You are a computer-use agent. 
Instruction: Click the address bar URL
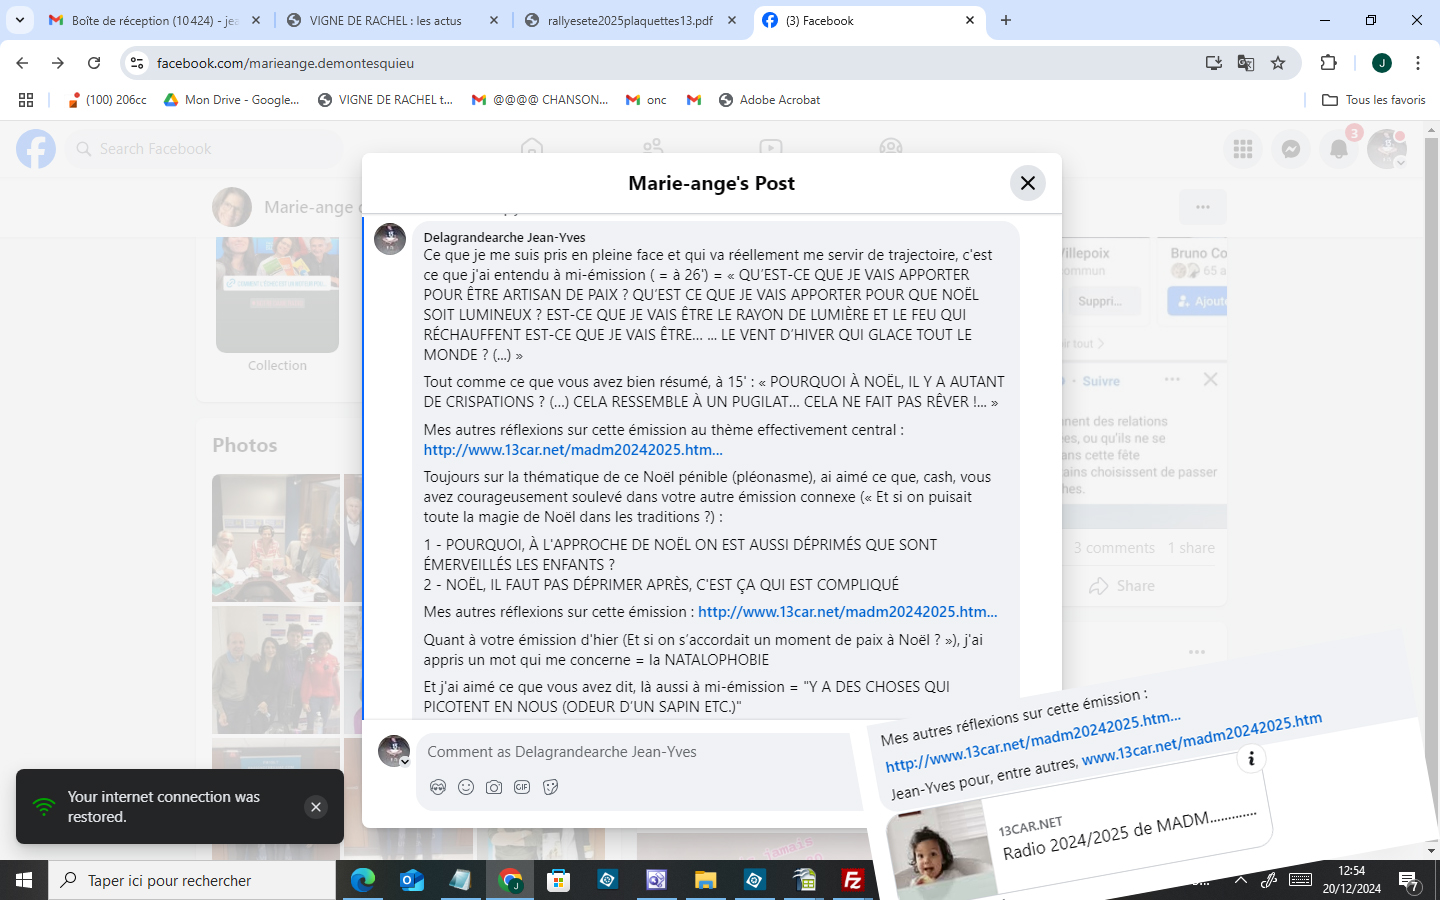tap(285, 63)
